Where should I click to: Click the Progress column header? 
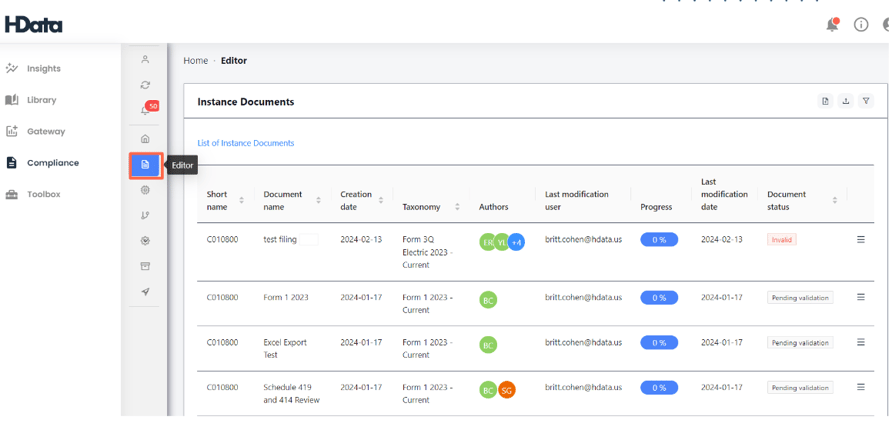(656, 207)
